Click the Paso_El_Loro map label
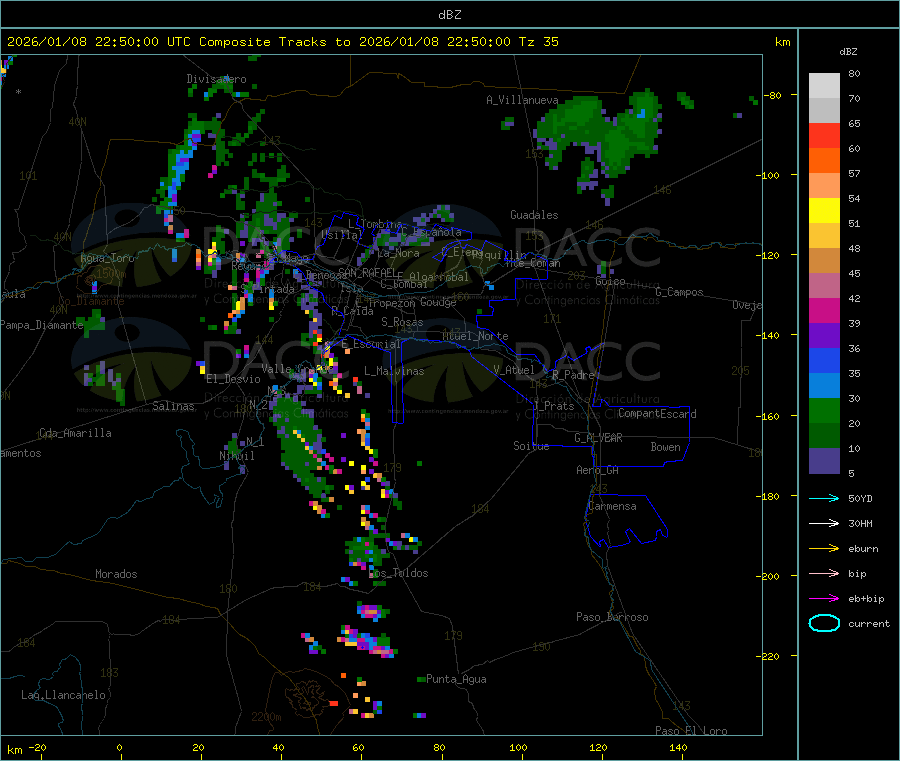 coord(691,731)
